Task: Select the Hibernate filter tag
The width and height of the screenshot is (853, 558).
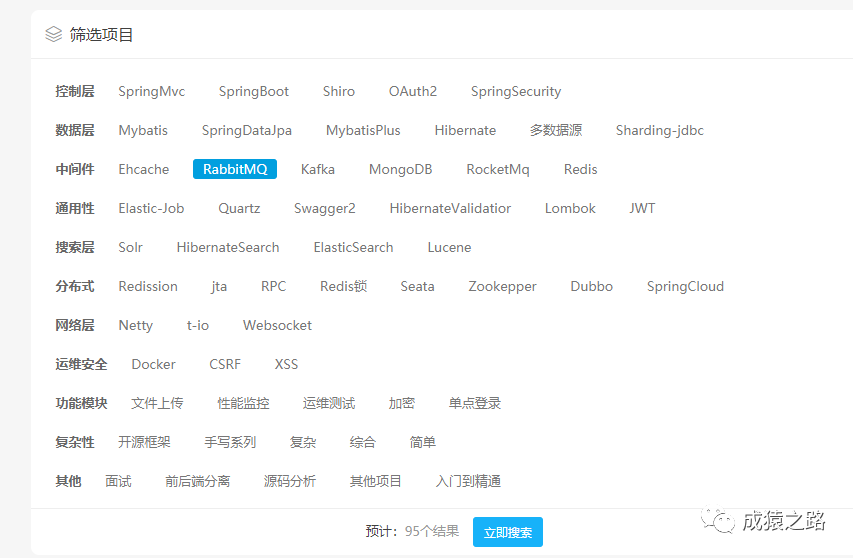Action: (465, 131)
